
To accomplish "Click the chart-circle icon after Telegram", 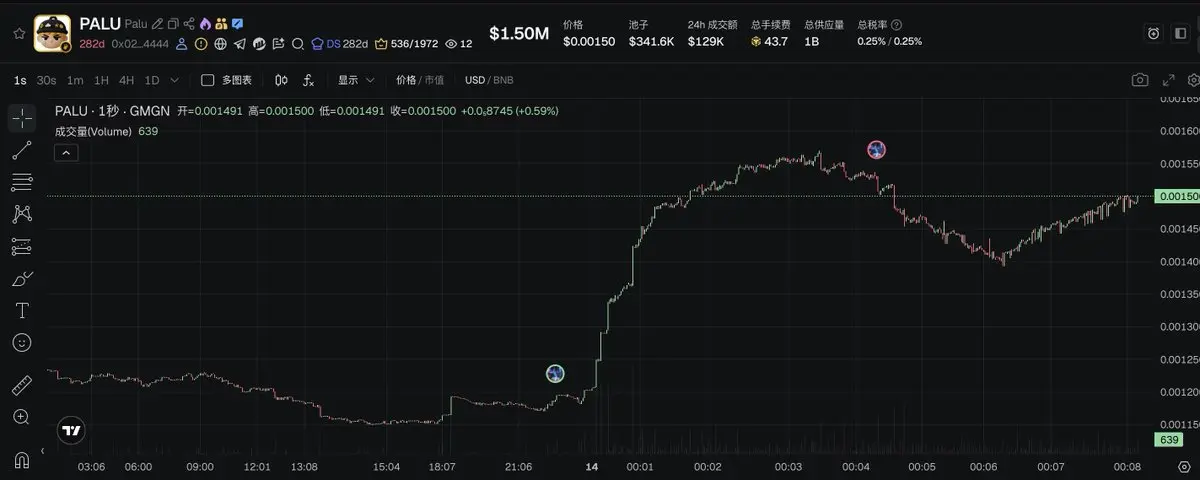I will 258,44.
